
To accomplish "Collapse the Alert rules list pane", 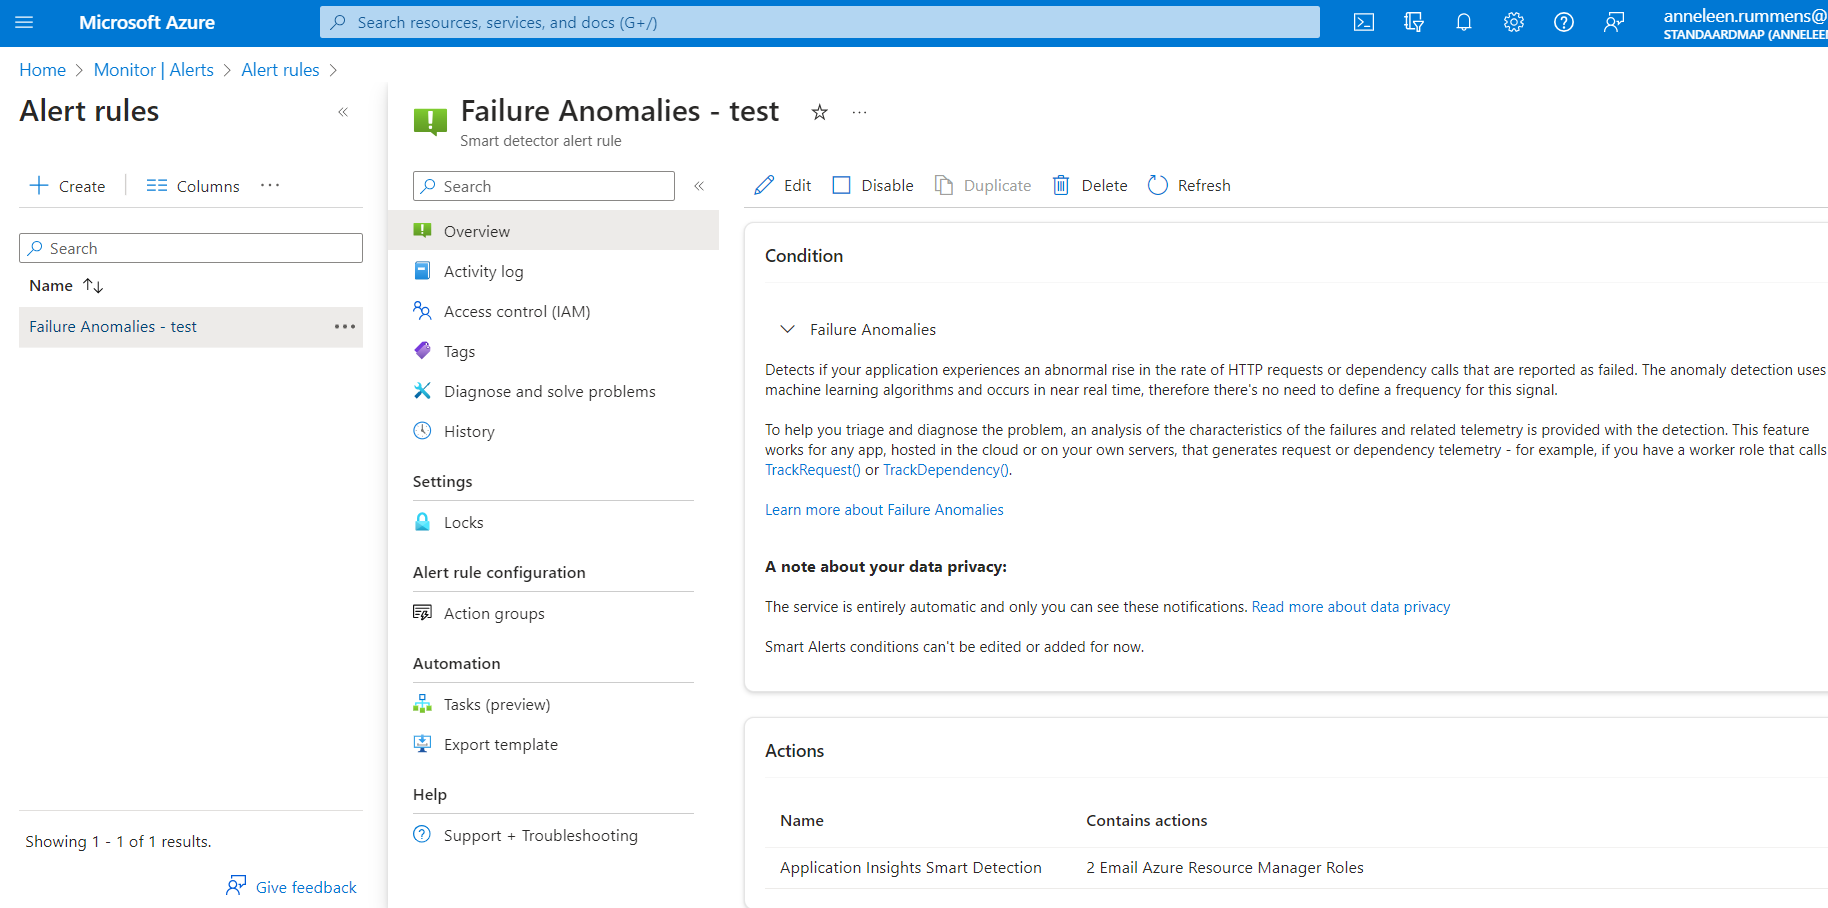I will tap(343, 112).
